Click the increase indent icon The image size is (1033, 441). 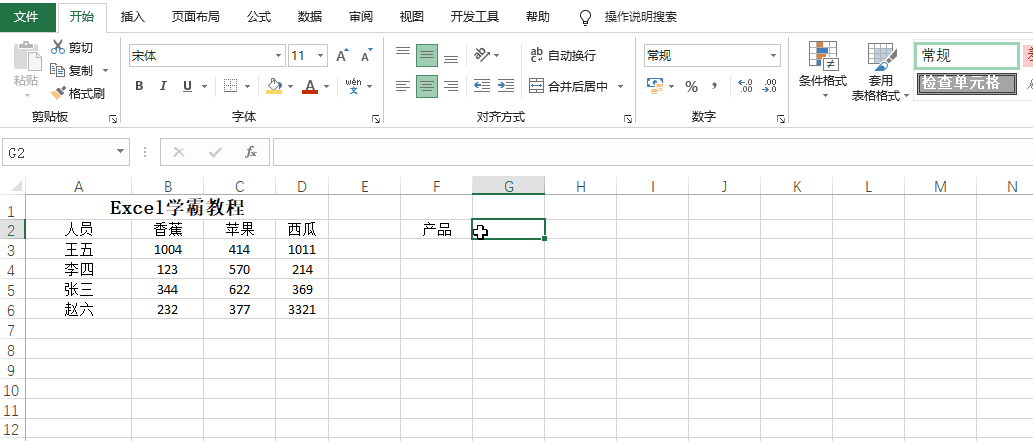point(506,86)
